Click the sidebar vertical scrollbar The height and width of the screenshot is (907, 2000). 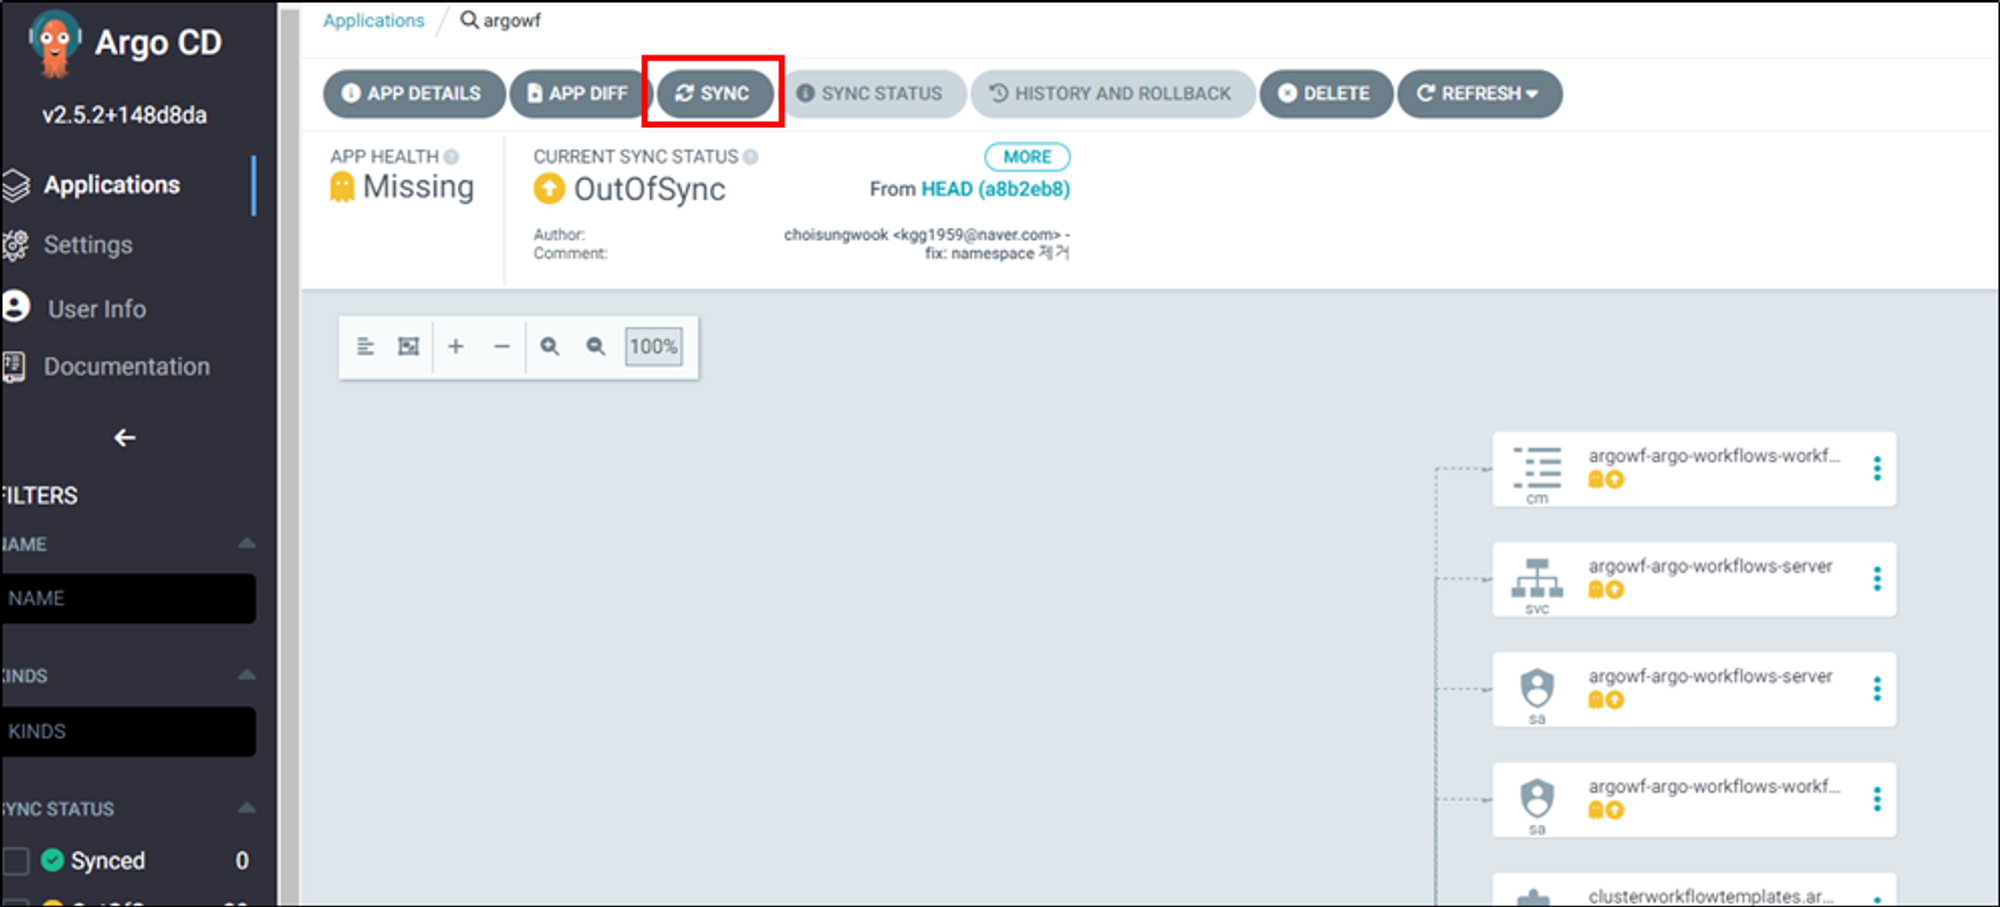click(x=289, y=455)
